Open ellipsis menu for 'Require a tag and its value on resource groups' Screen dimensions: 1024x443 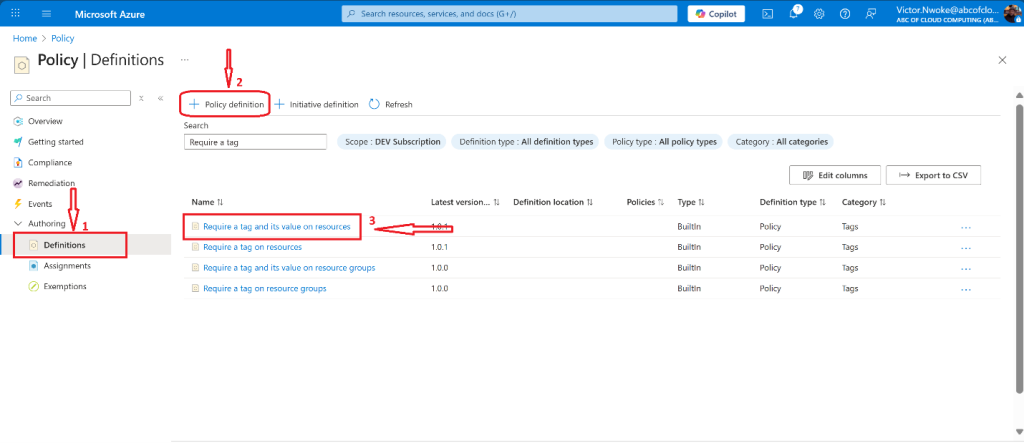(x=966, y=269)
